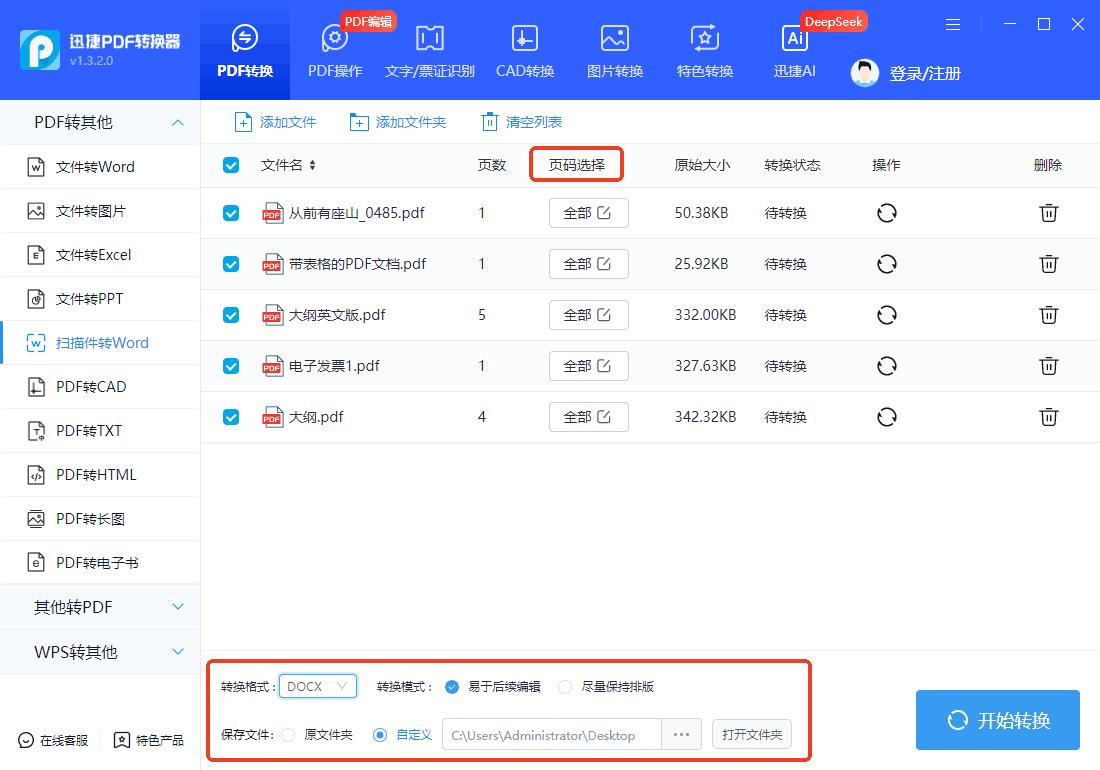Open the hamburger menu in title bar
The height and width of the screenshot is (770, 1100).
(953, 25)
